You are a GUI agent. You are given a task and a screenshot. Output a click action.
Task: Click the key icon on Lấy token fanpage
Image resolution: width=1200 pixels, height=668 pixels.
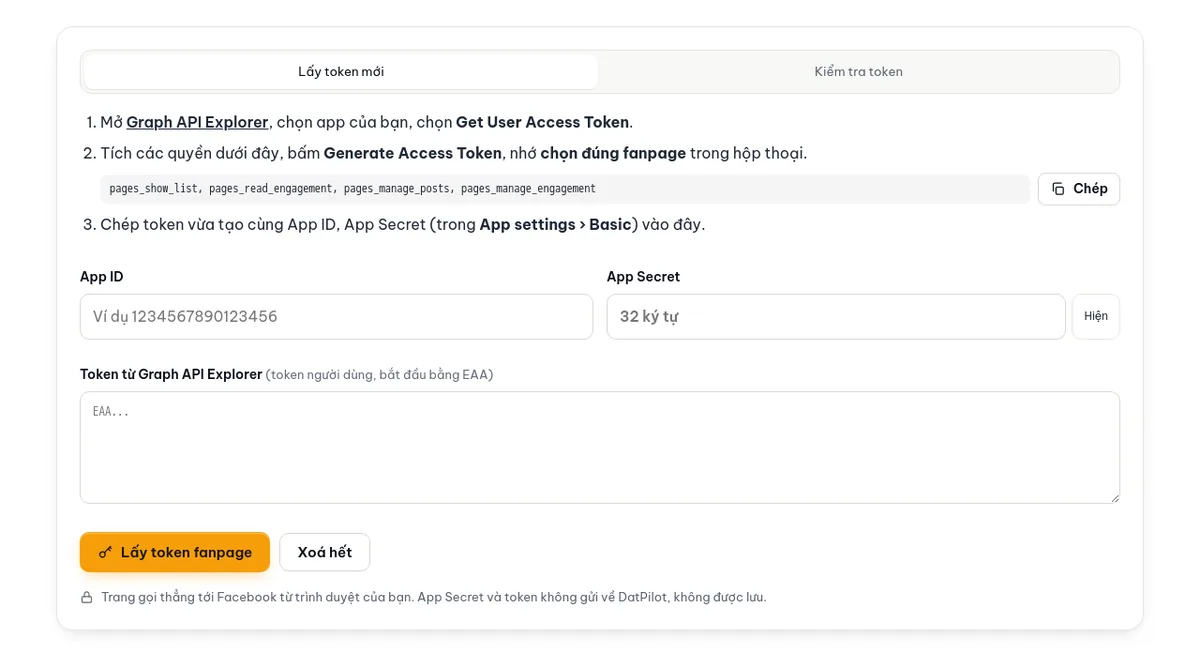(105, 552)
